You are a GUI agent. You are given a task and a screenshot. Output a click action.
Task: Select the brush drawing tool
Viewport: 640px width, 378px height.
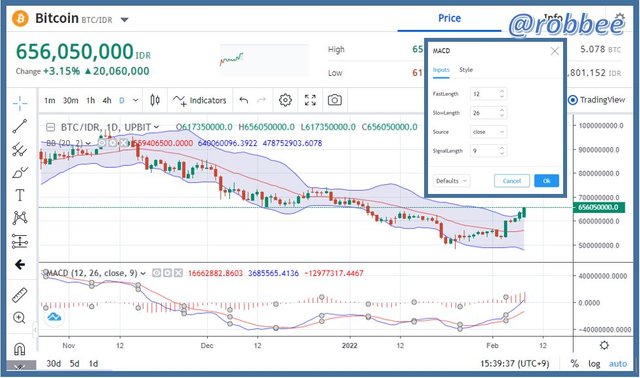click(19, 173)
